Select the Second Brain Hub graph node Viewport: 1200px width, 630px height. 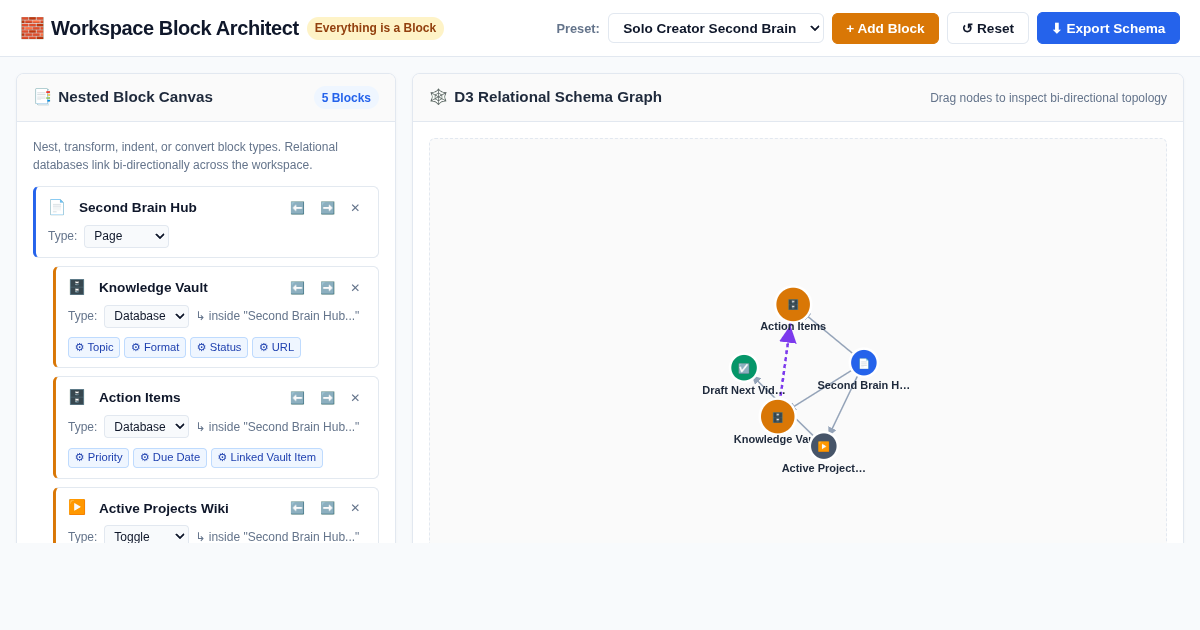[864, 363]
